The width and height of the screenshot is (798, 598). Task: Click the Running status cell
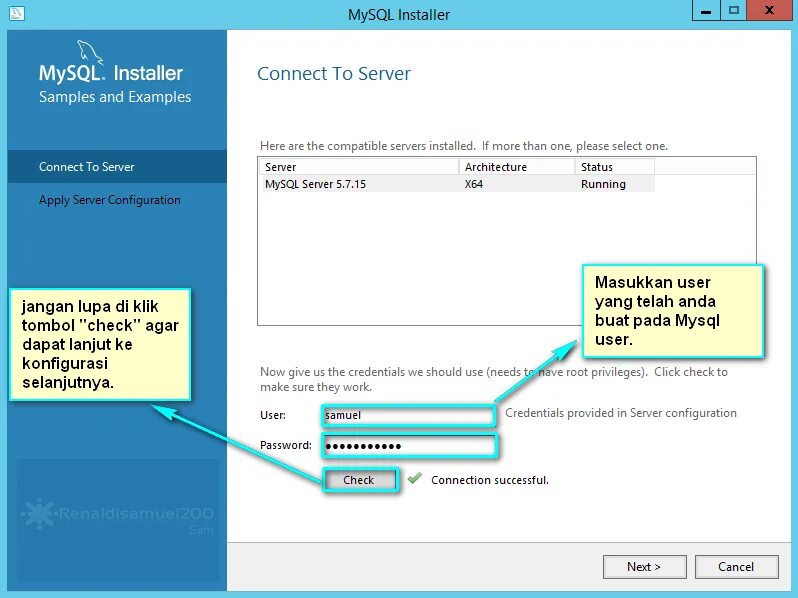click(x=603, y=184)
